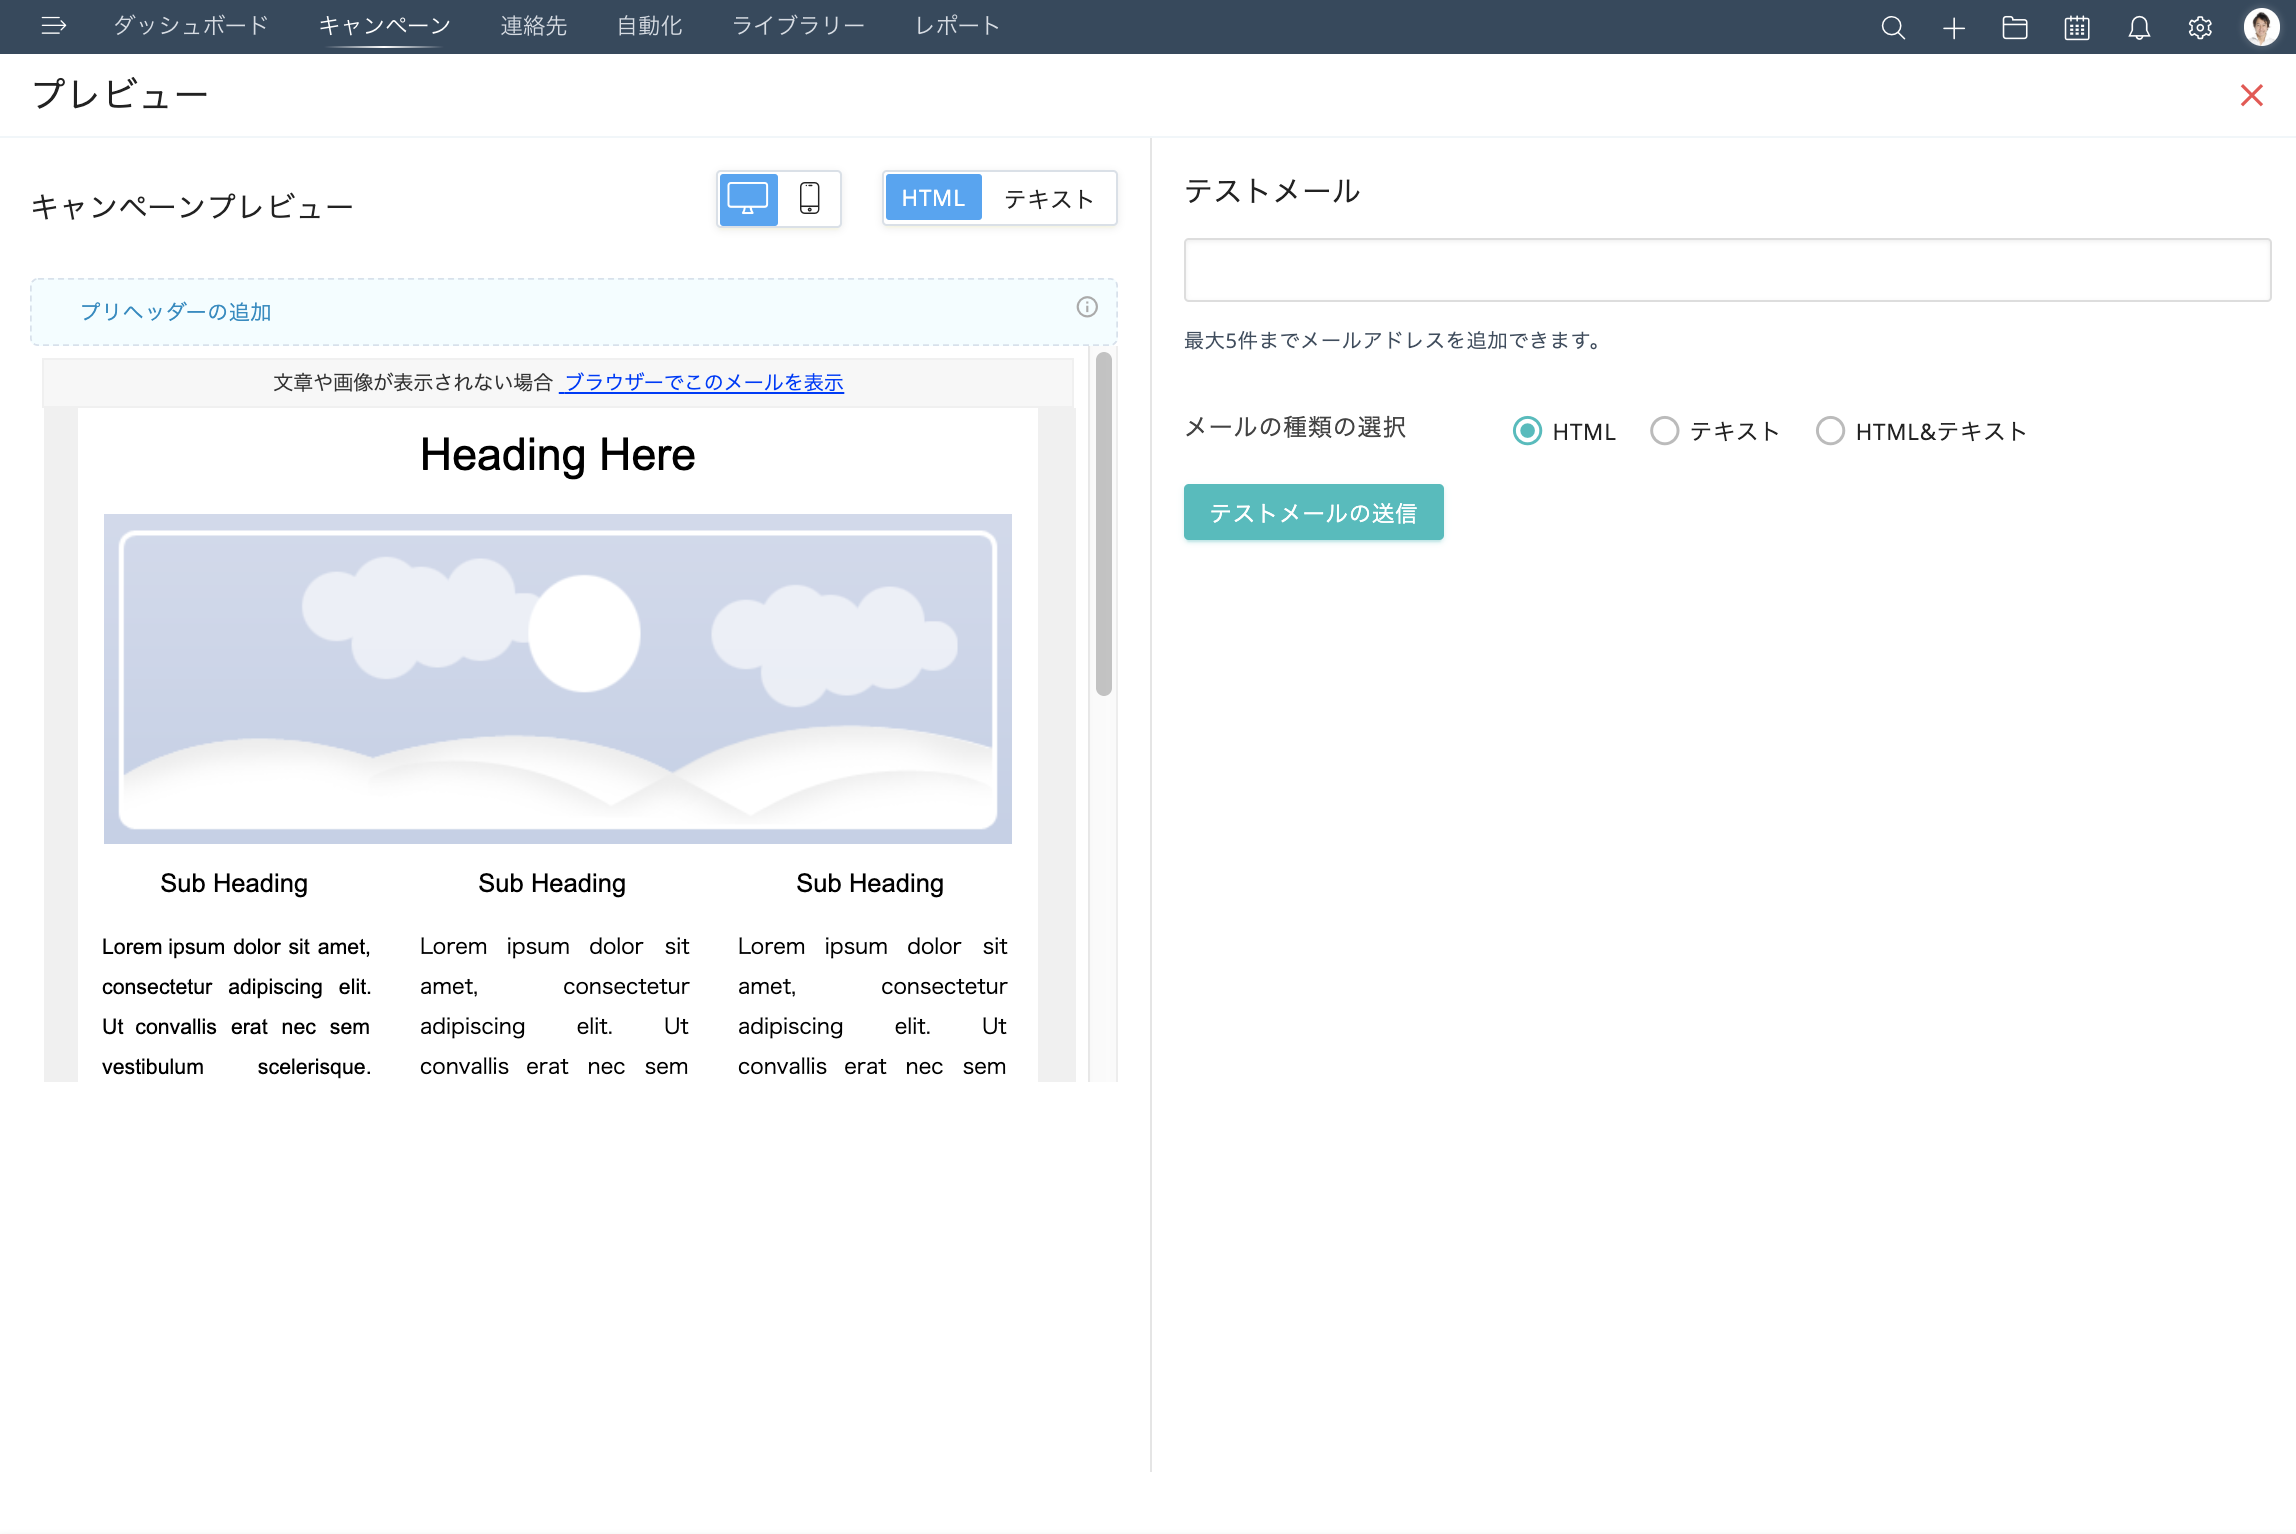This screenshot has height=1534, width=2296.
Task: Open the 自動化 menu
Action: [x=649, y=26]
